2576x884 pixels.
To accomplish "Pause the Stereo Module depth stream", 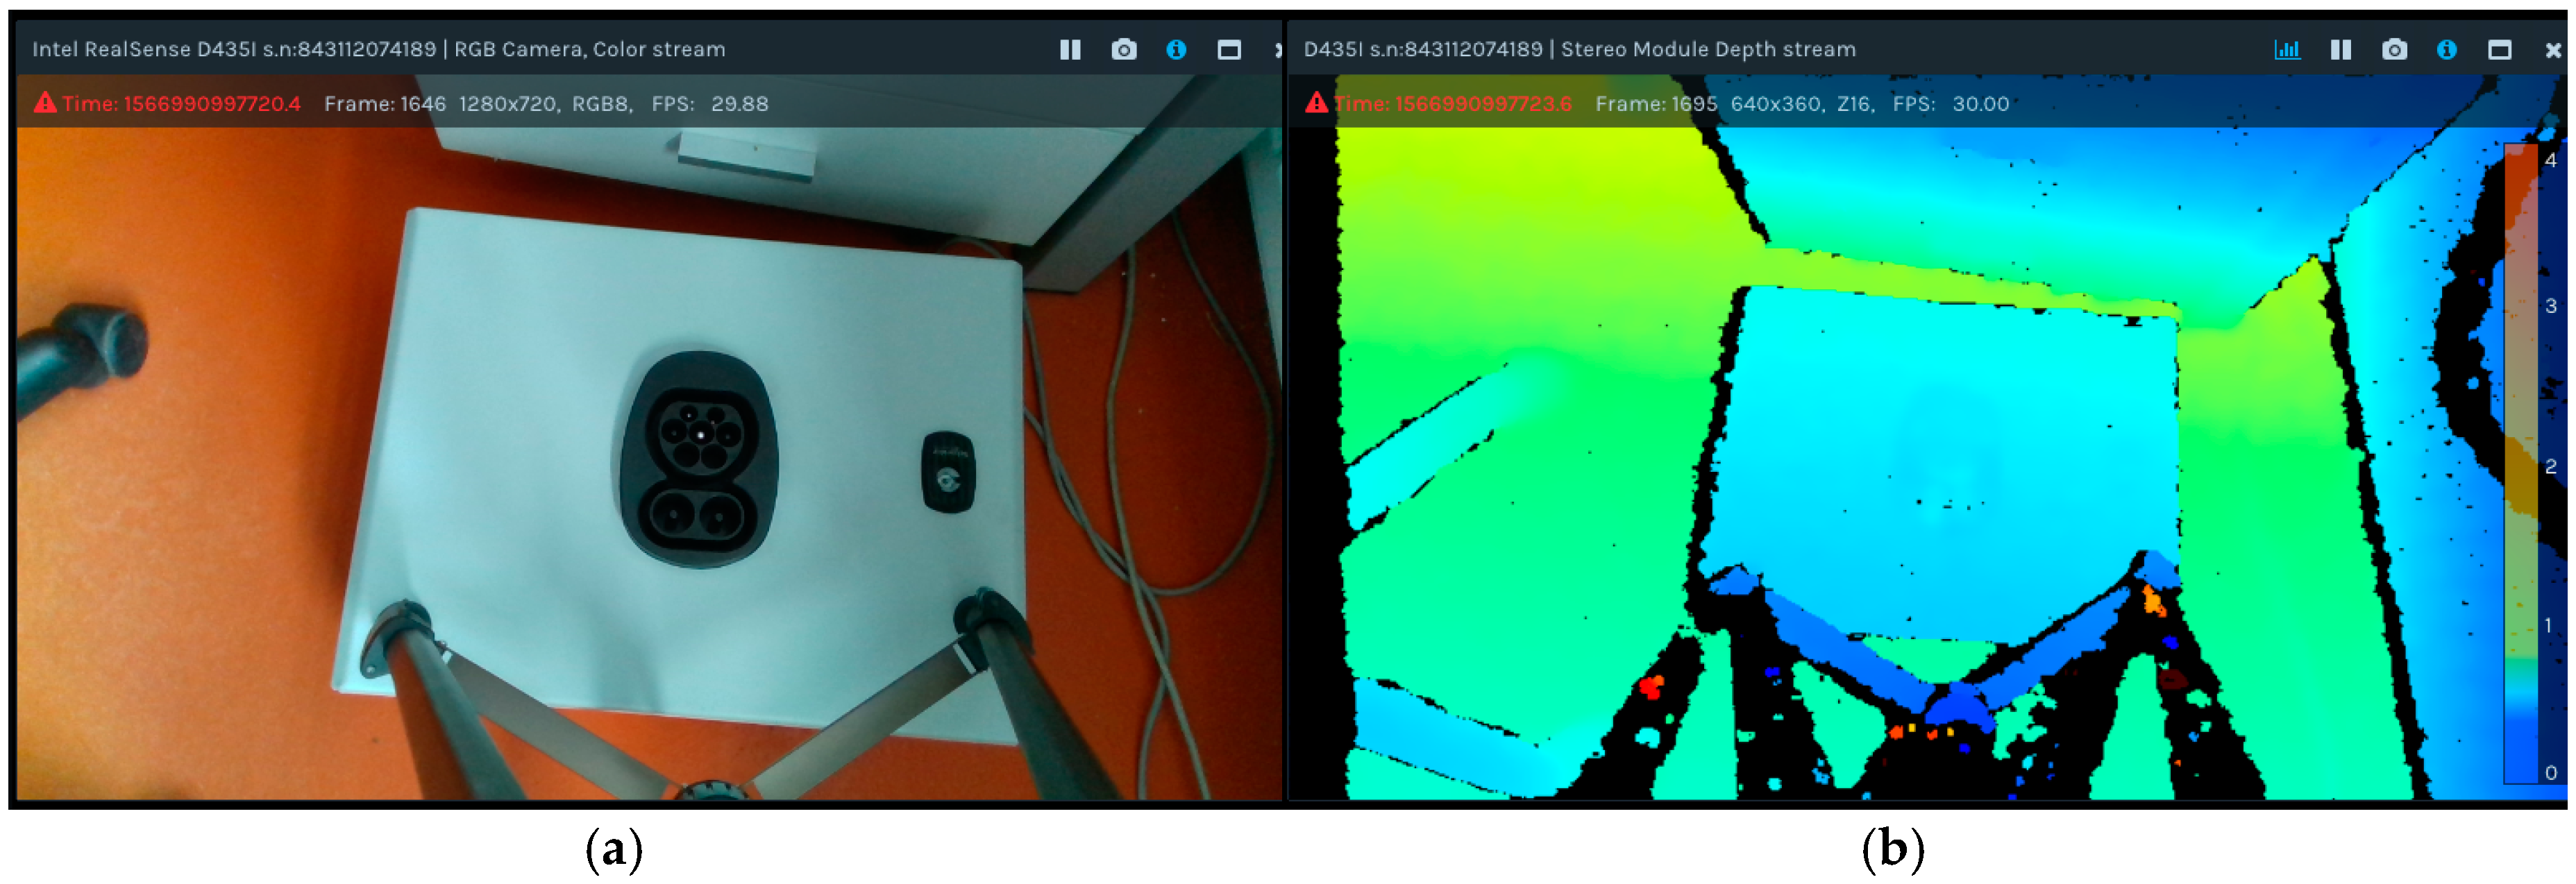I will coord(2340,49).
